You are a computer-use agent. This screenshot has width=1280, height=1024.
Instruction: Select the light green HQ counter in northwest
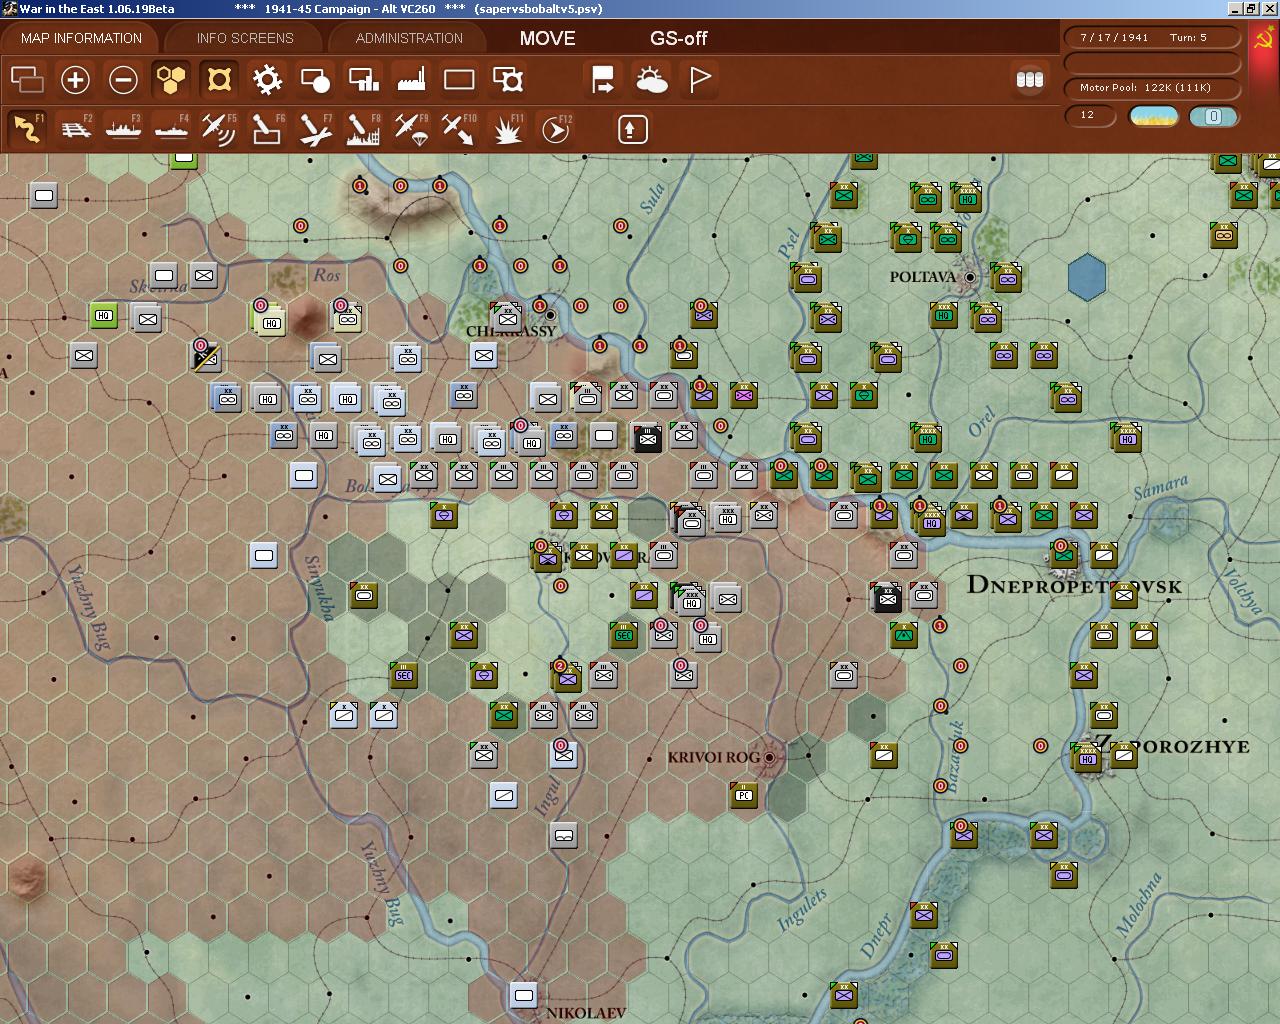[103, 316]
